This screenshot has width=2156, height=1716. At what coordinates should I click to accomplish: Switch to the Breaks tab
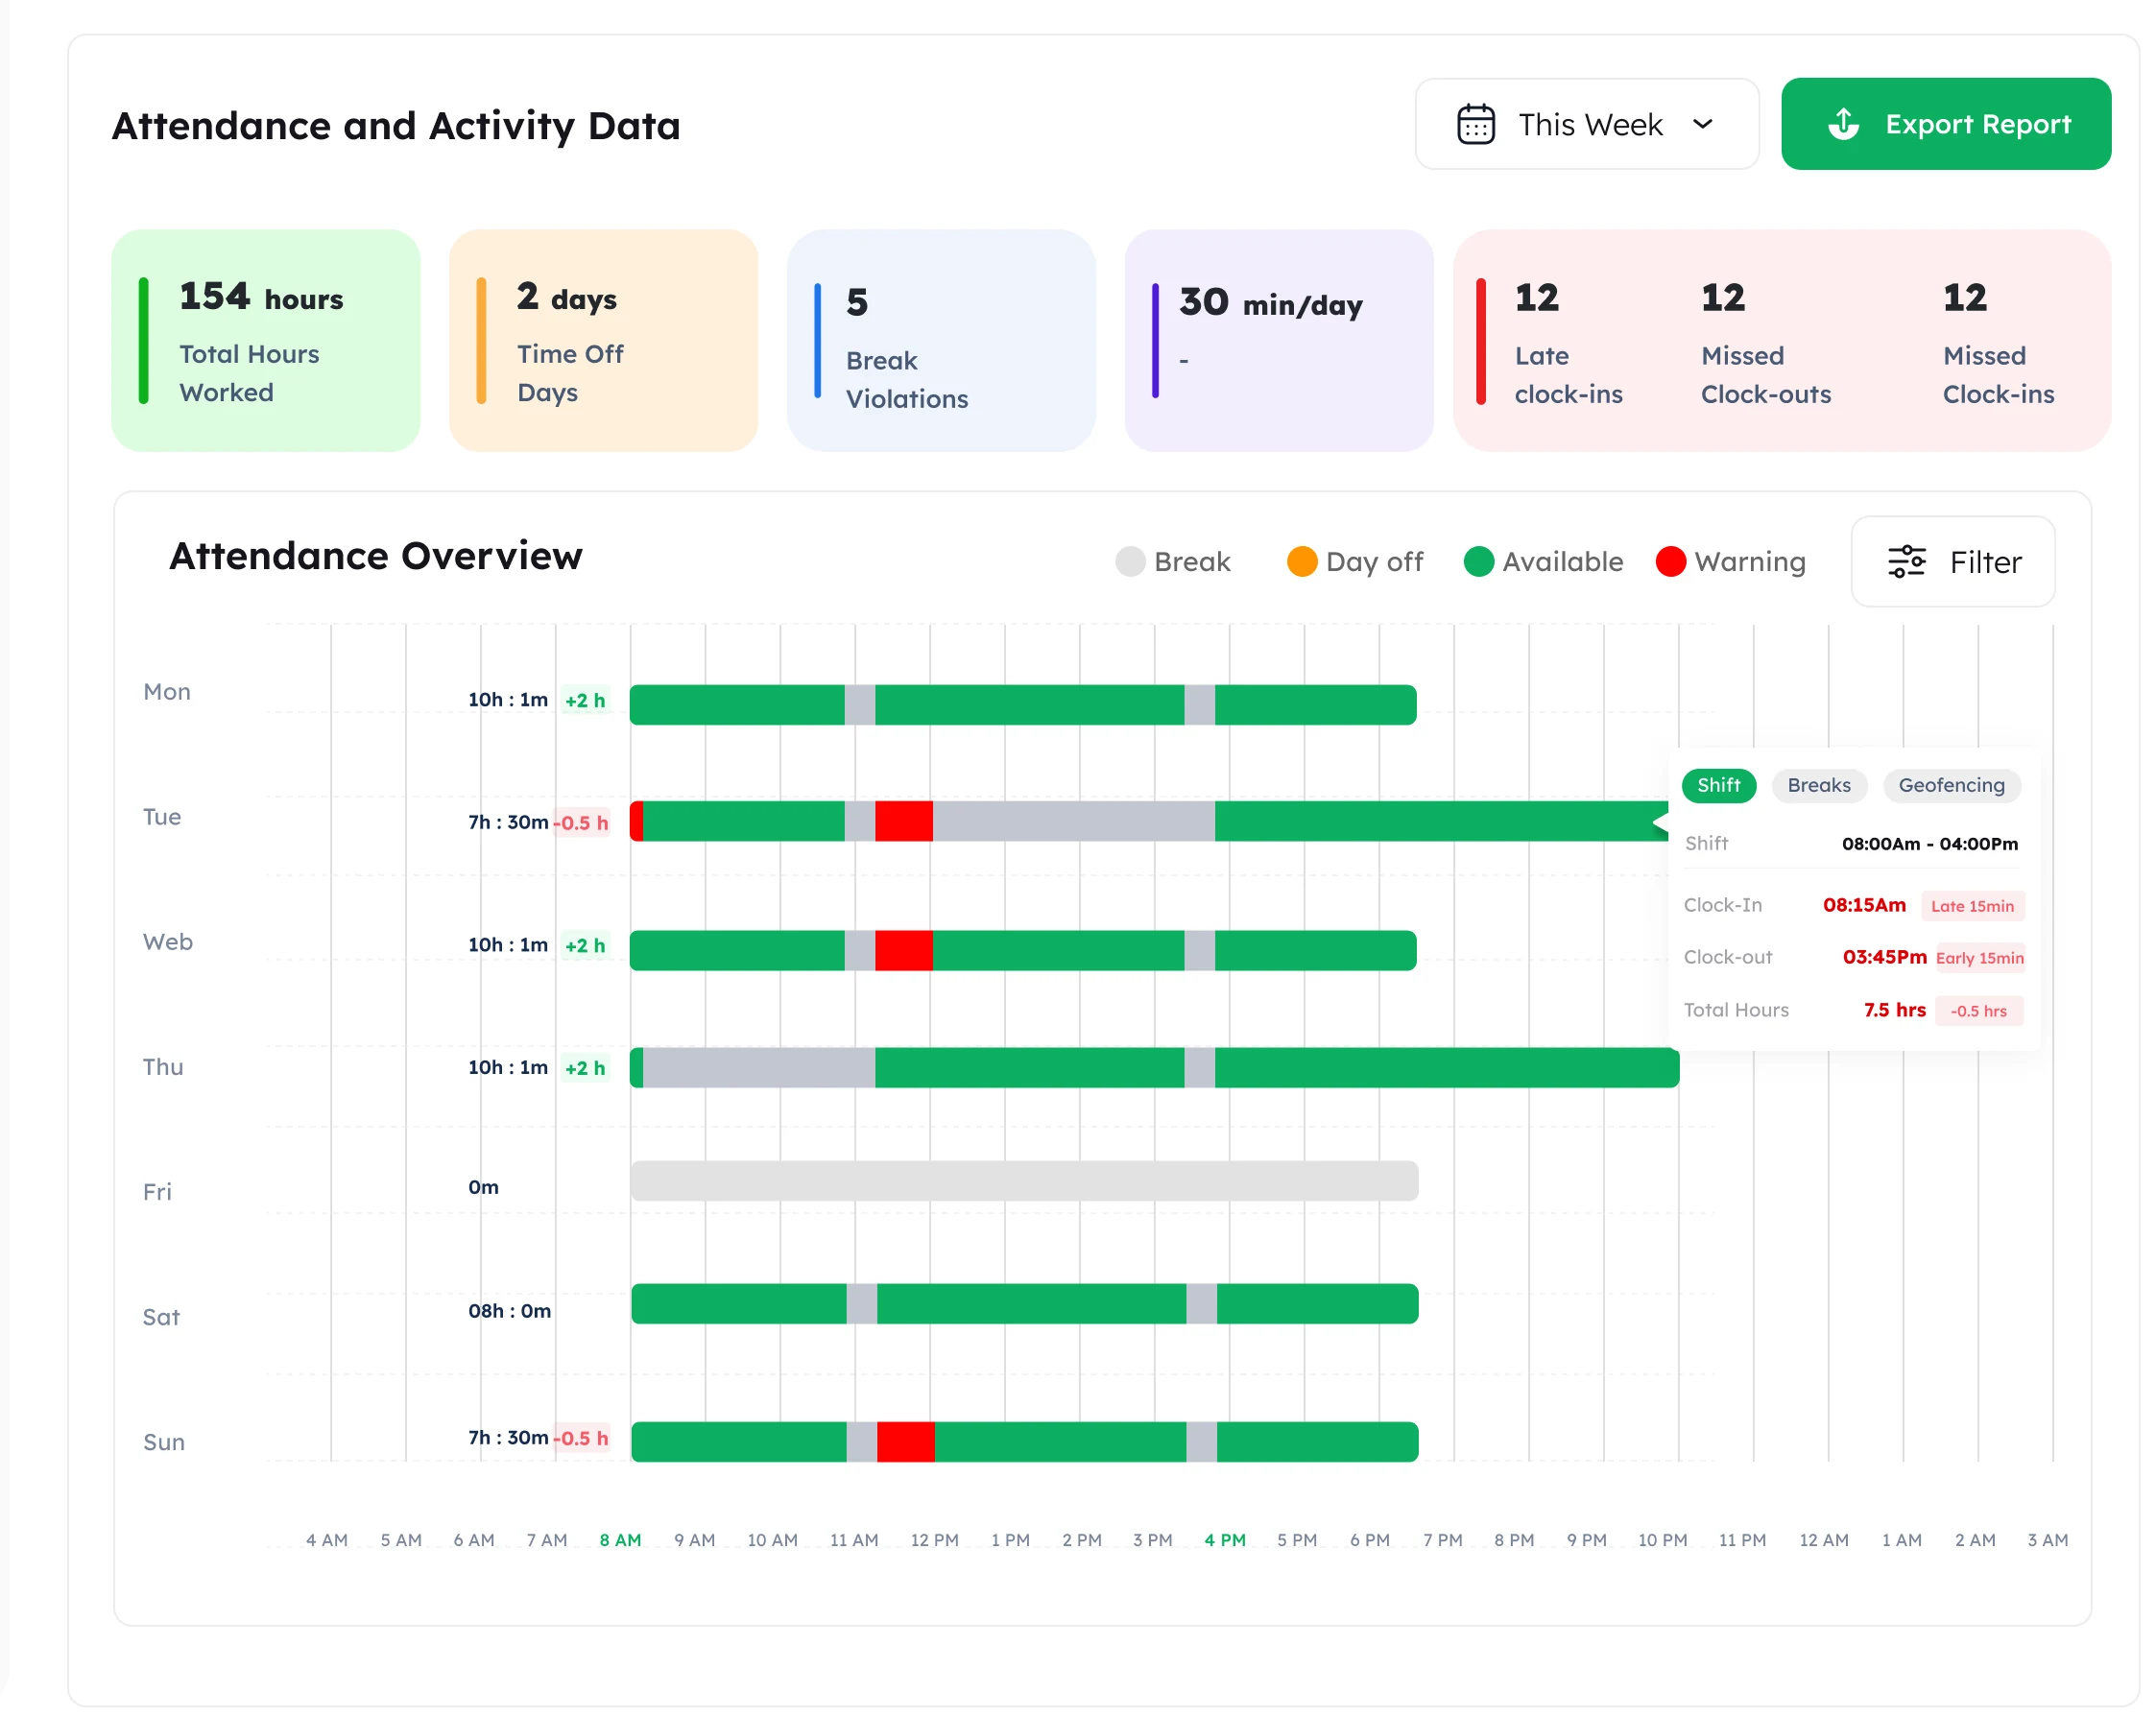click(x=1819, y=785)
